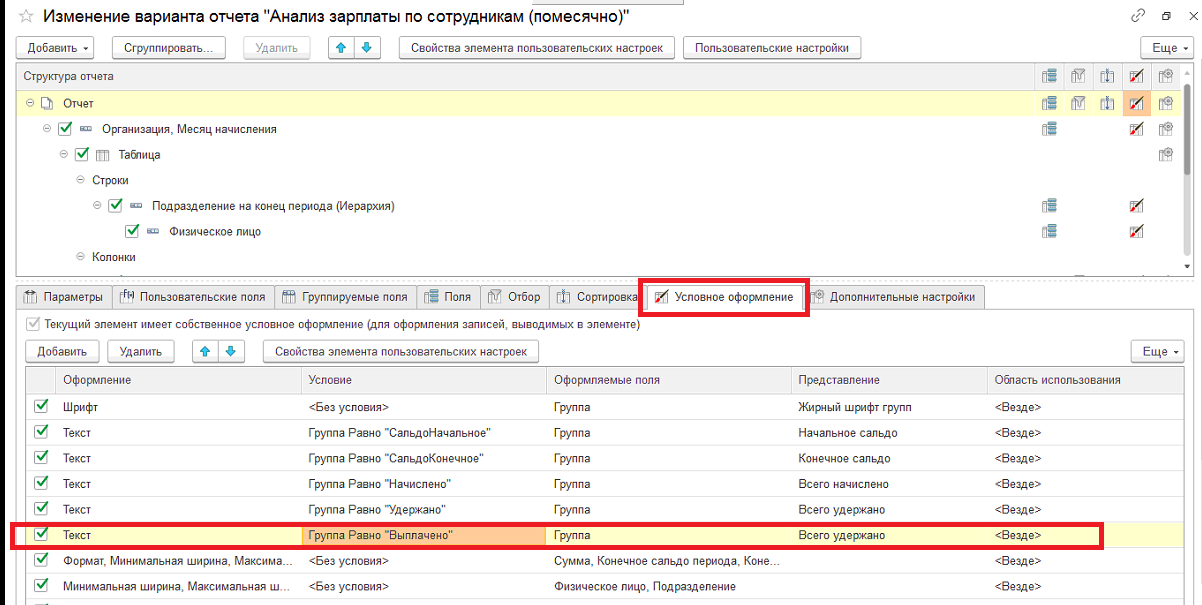The image size is (1202, 605).
Task: Click the selected fields icon in the Отчет row
Action: [x=1049, y=103]
